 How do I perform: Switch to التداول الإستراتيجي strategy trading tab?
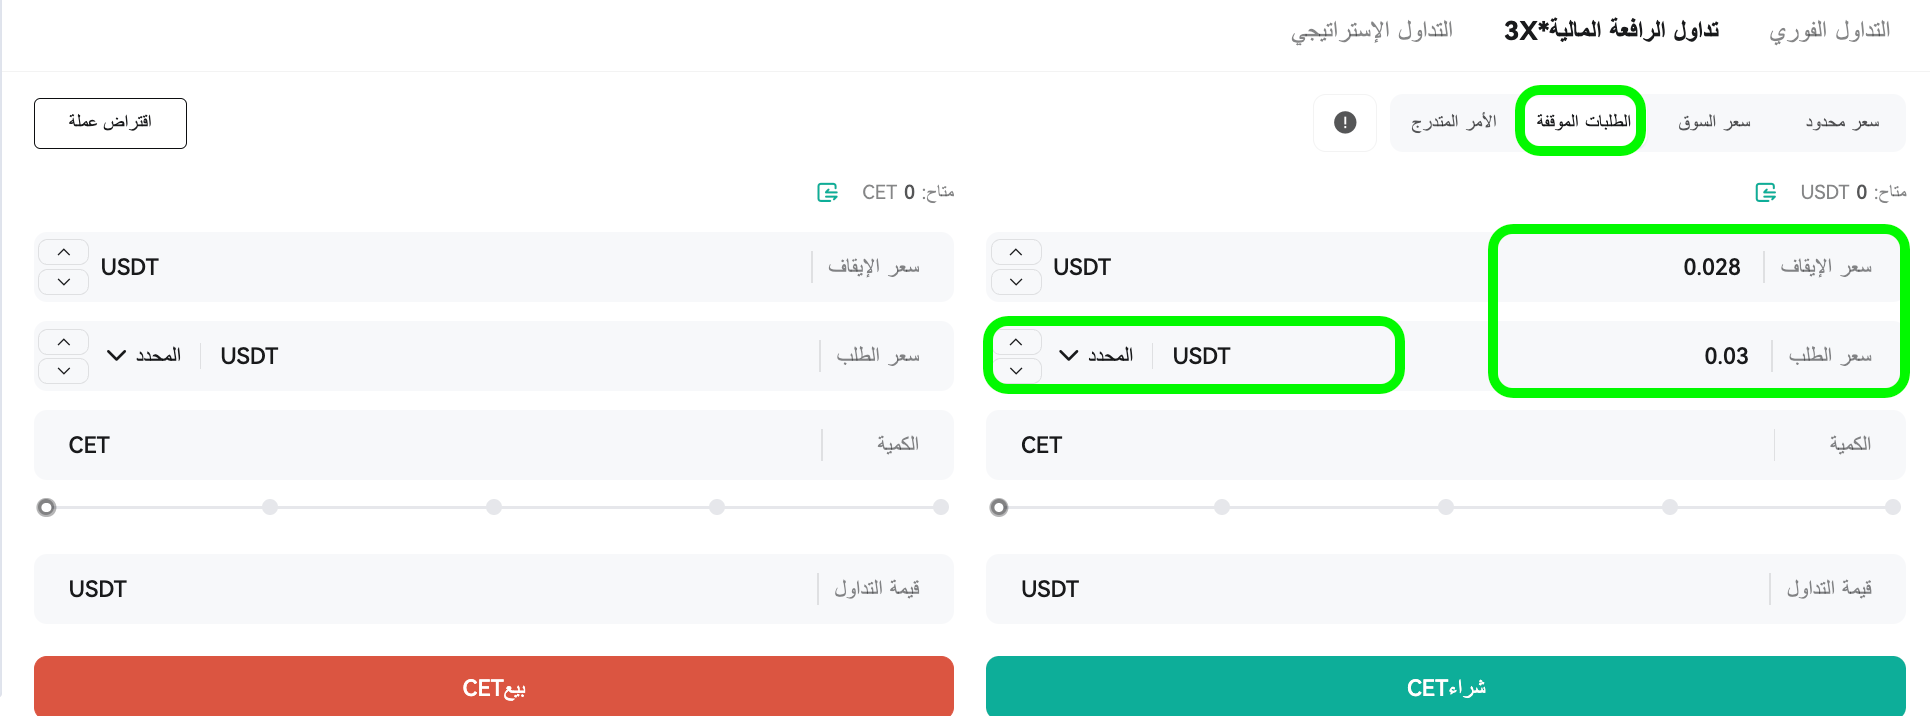(1371, 31)
